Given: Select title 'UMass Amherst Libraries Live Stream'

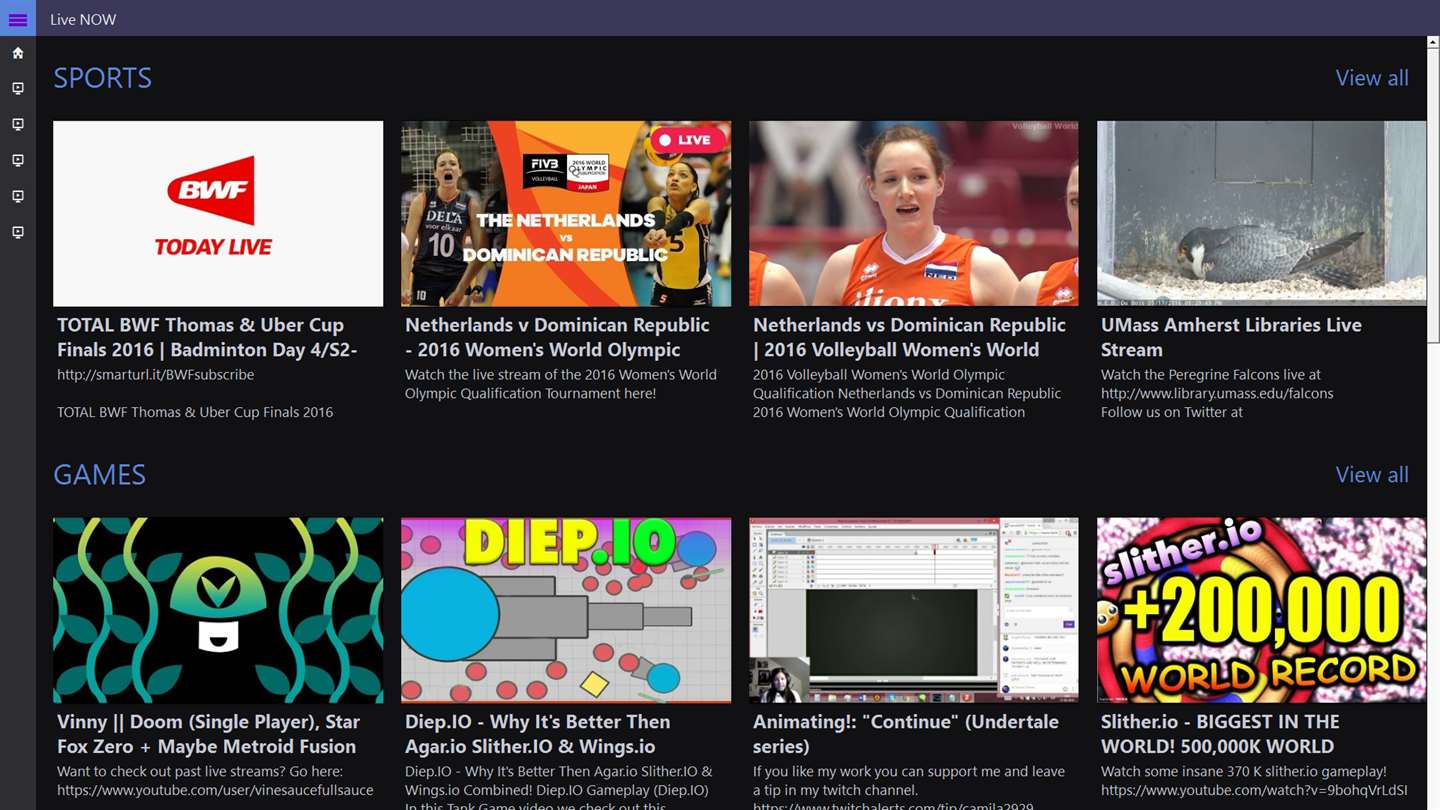Looking at the screenshot, I should coord(1231,337).
